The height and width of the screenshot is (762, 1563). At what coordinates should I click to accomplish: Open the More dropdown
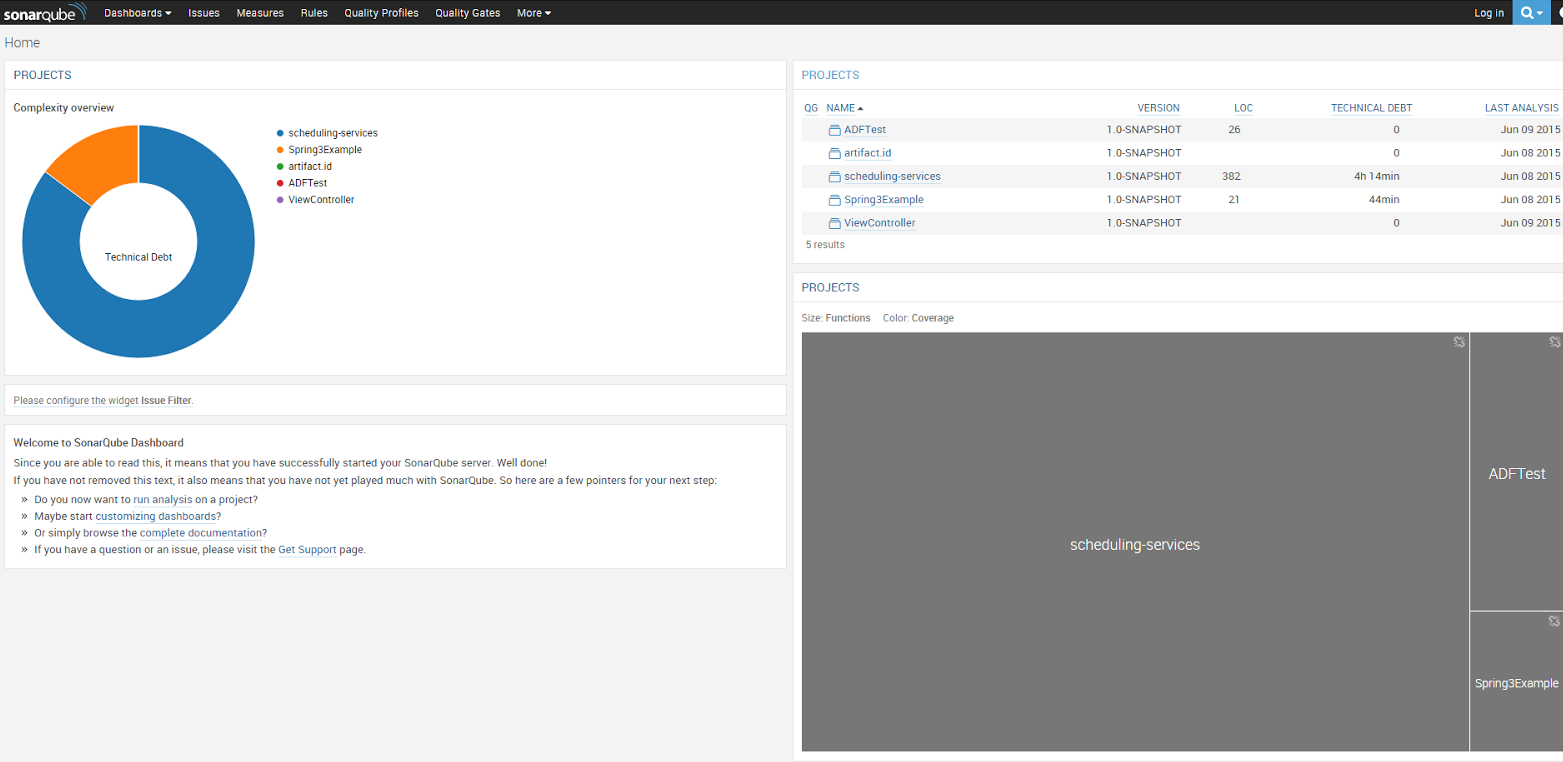532,12
